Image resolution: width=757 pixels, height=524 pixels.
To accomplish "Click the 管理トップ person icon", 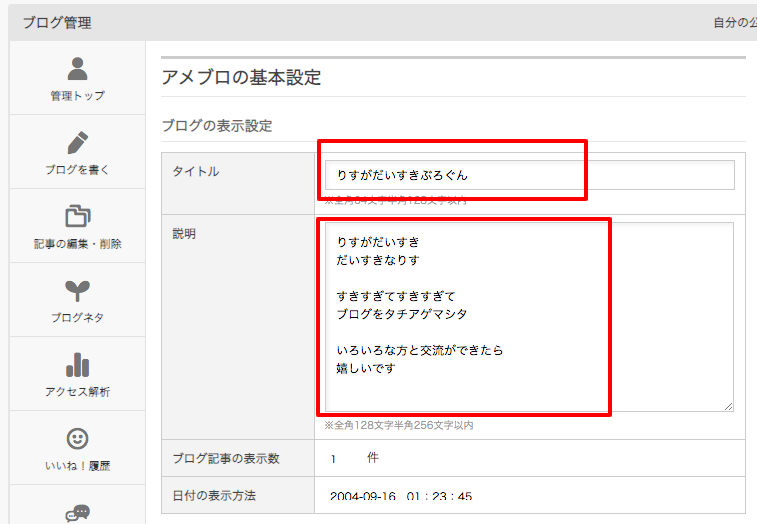I will [x=77, y=68].
